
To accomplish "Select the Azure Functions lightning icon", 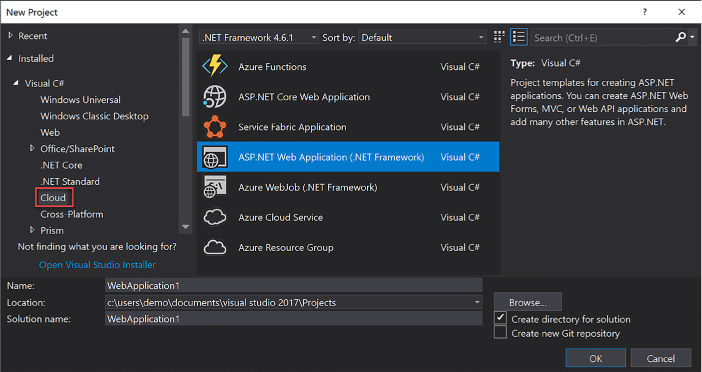I will (x=215, y=67).
